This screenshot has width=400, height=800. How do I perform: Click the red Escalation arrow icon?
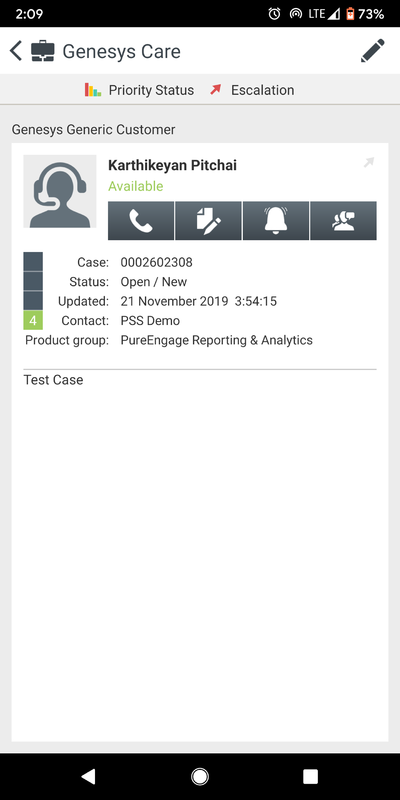coord(216,90)
